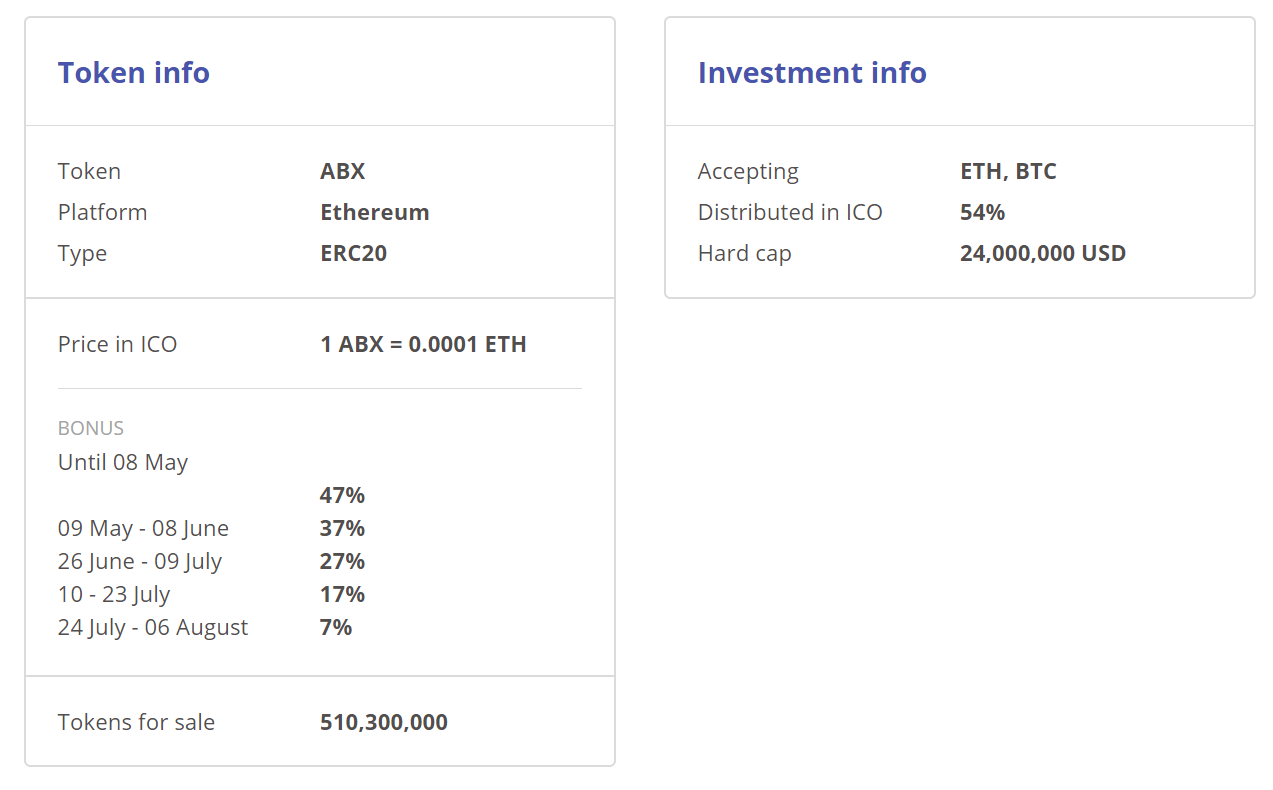Click the price 1 ABX = 0.0001 ETH
The image size is (1273, 790).
pos(423,344)
